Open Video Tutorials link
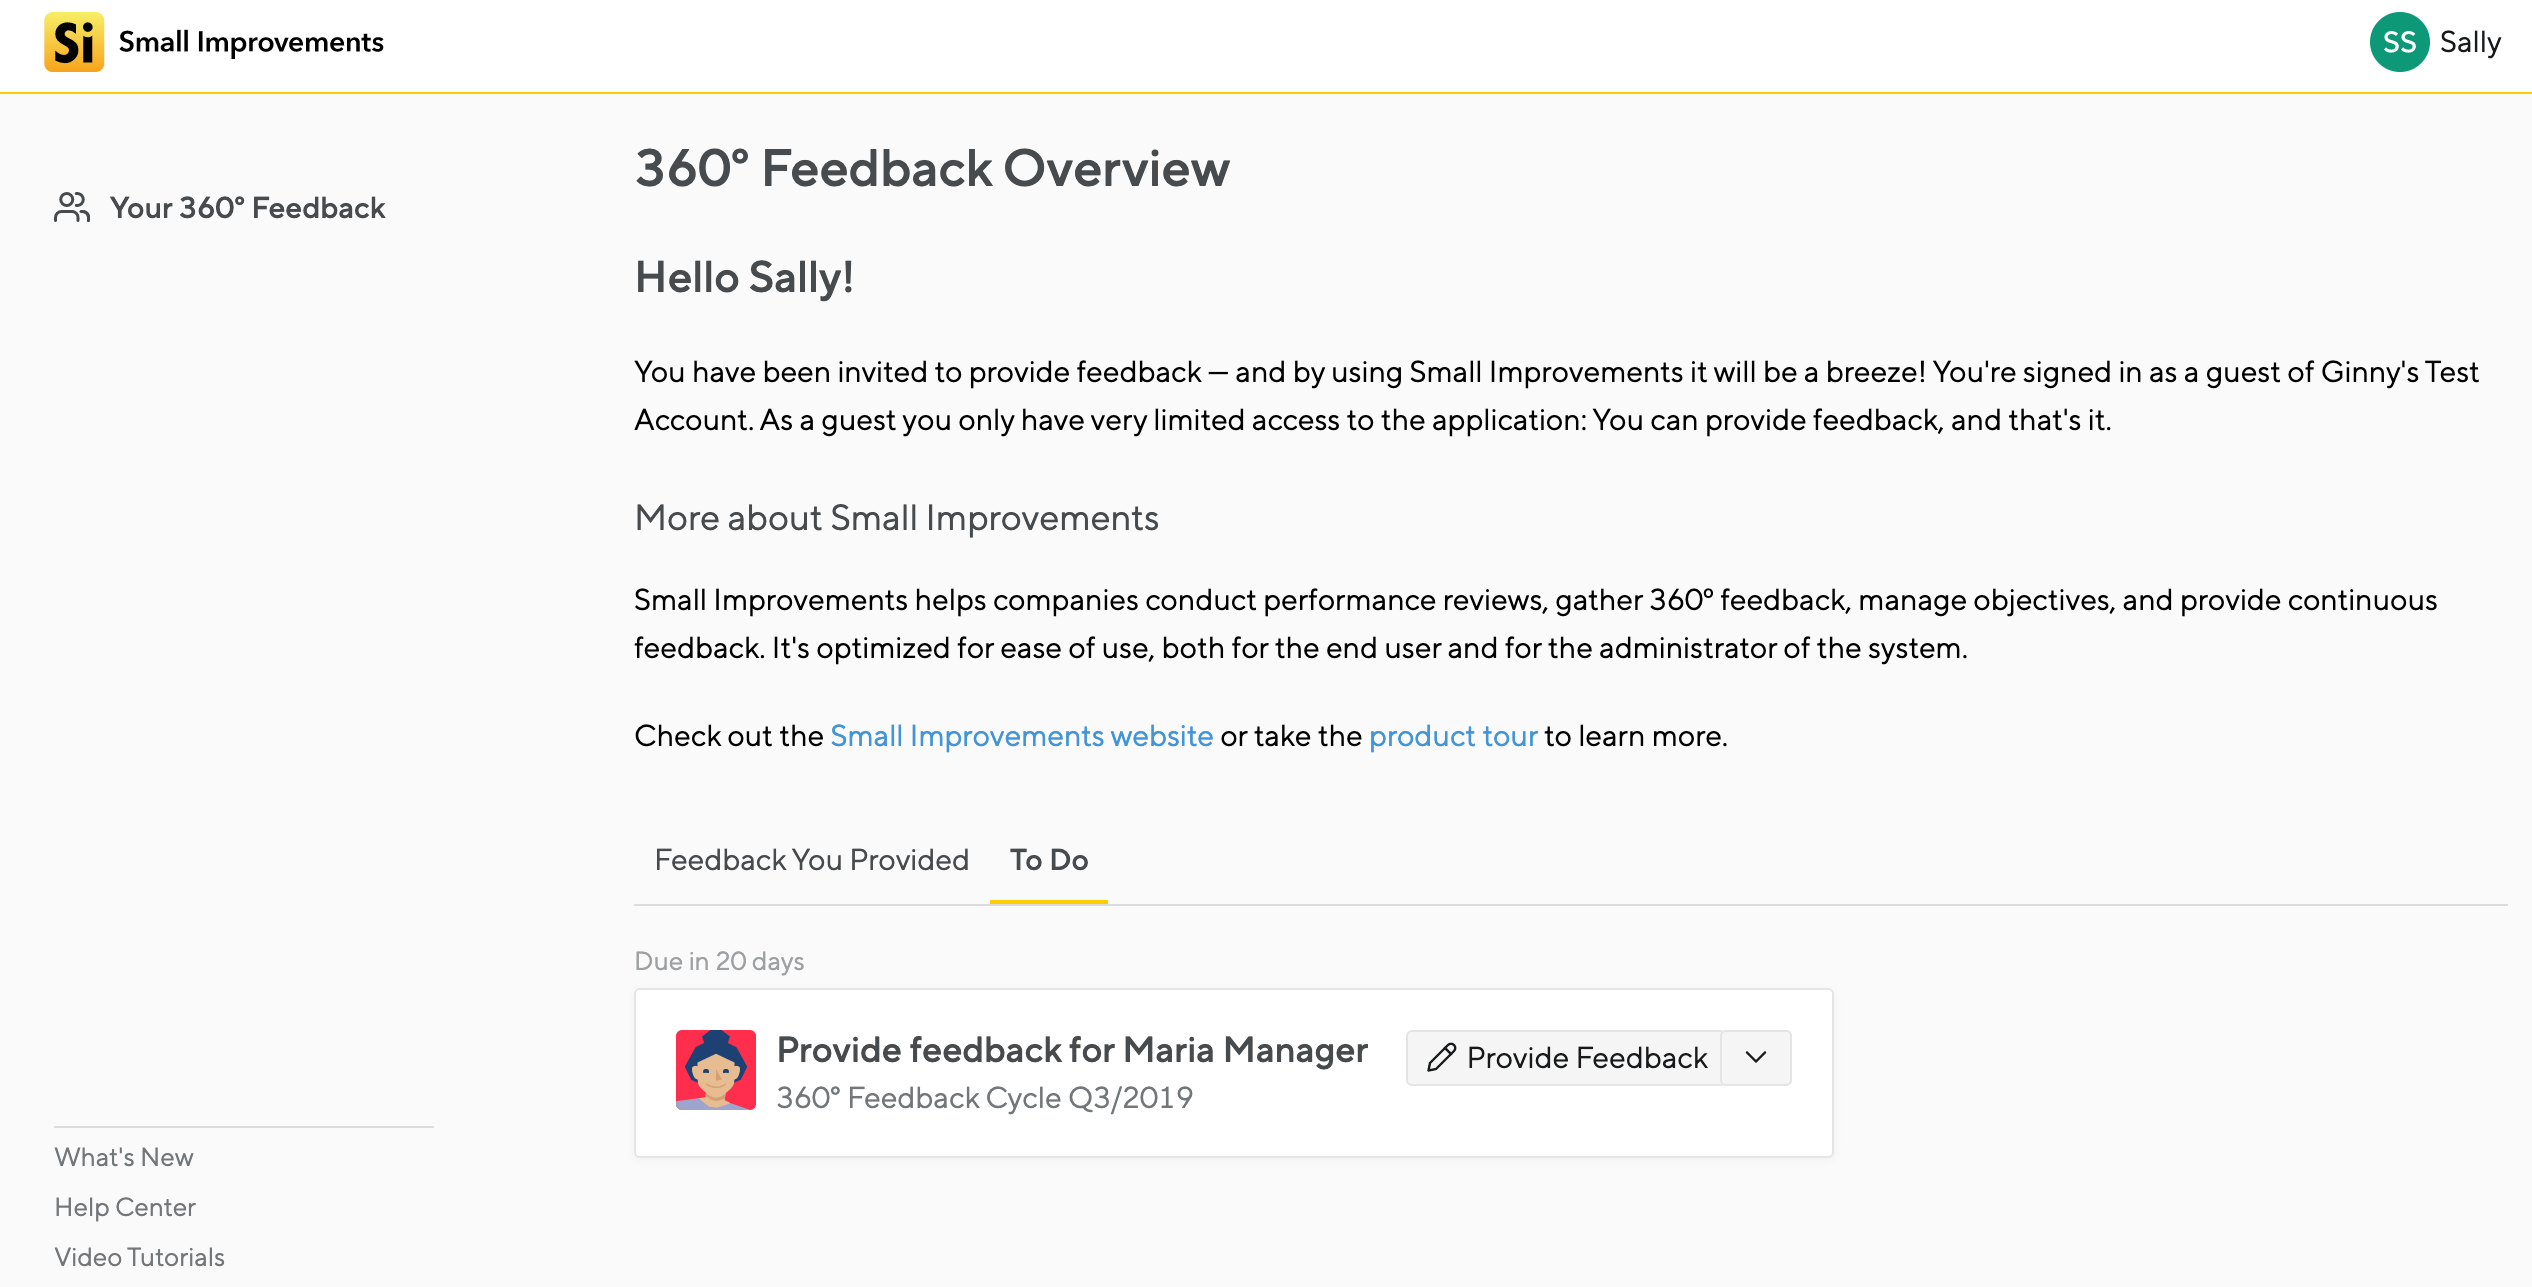This screenshot has width=2532, height=1287. coord(140,1257)
